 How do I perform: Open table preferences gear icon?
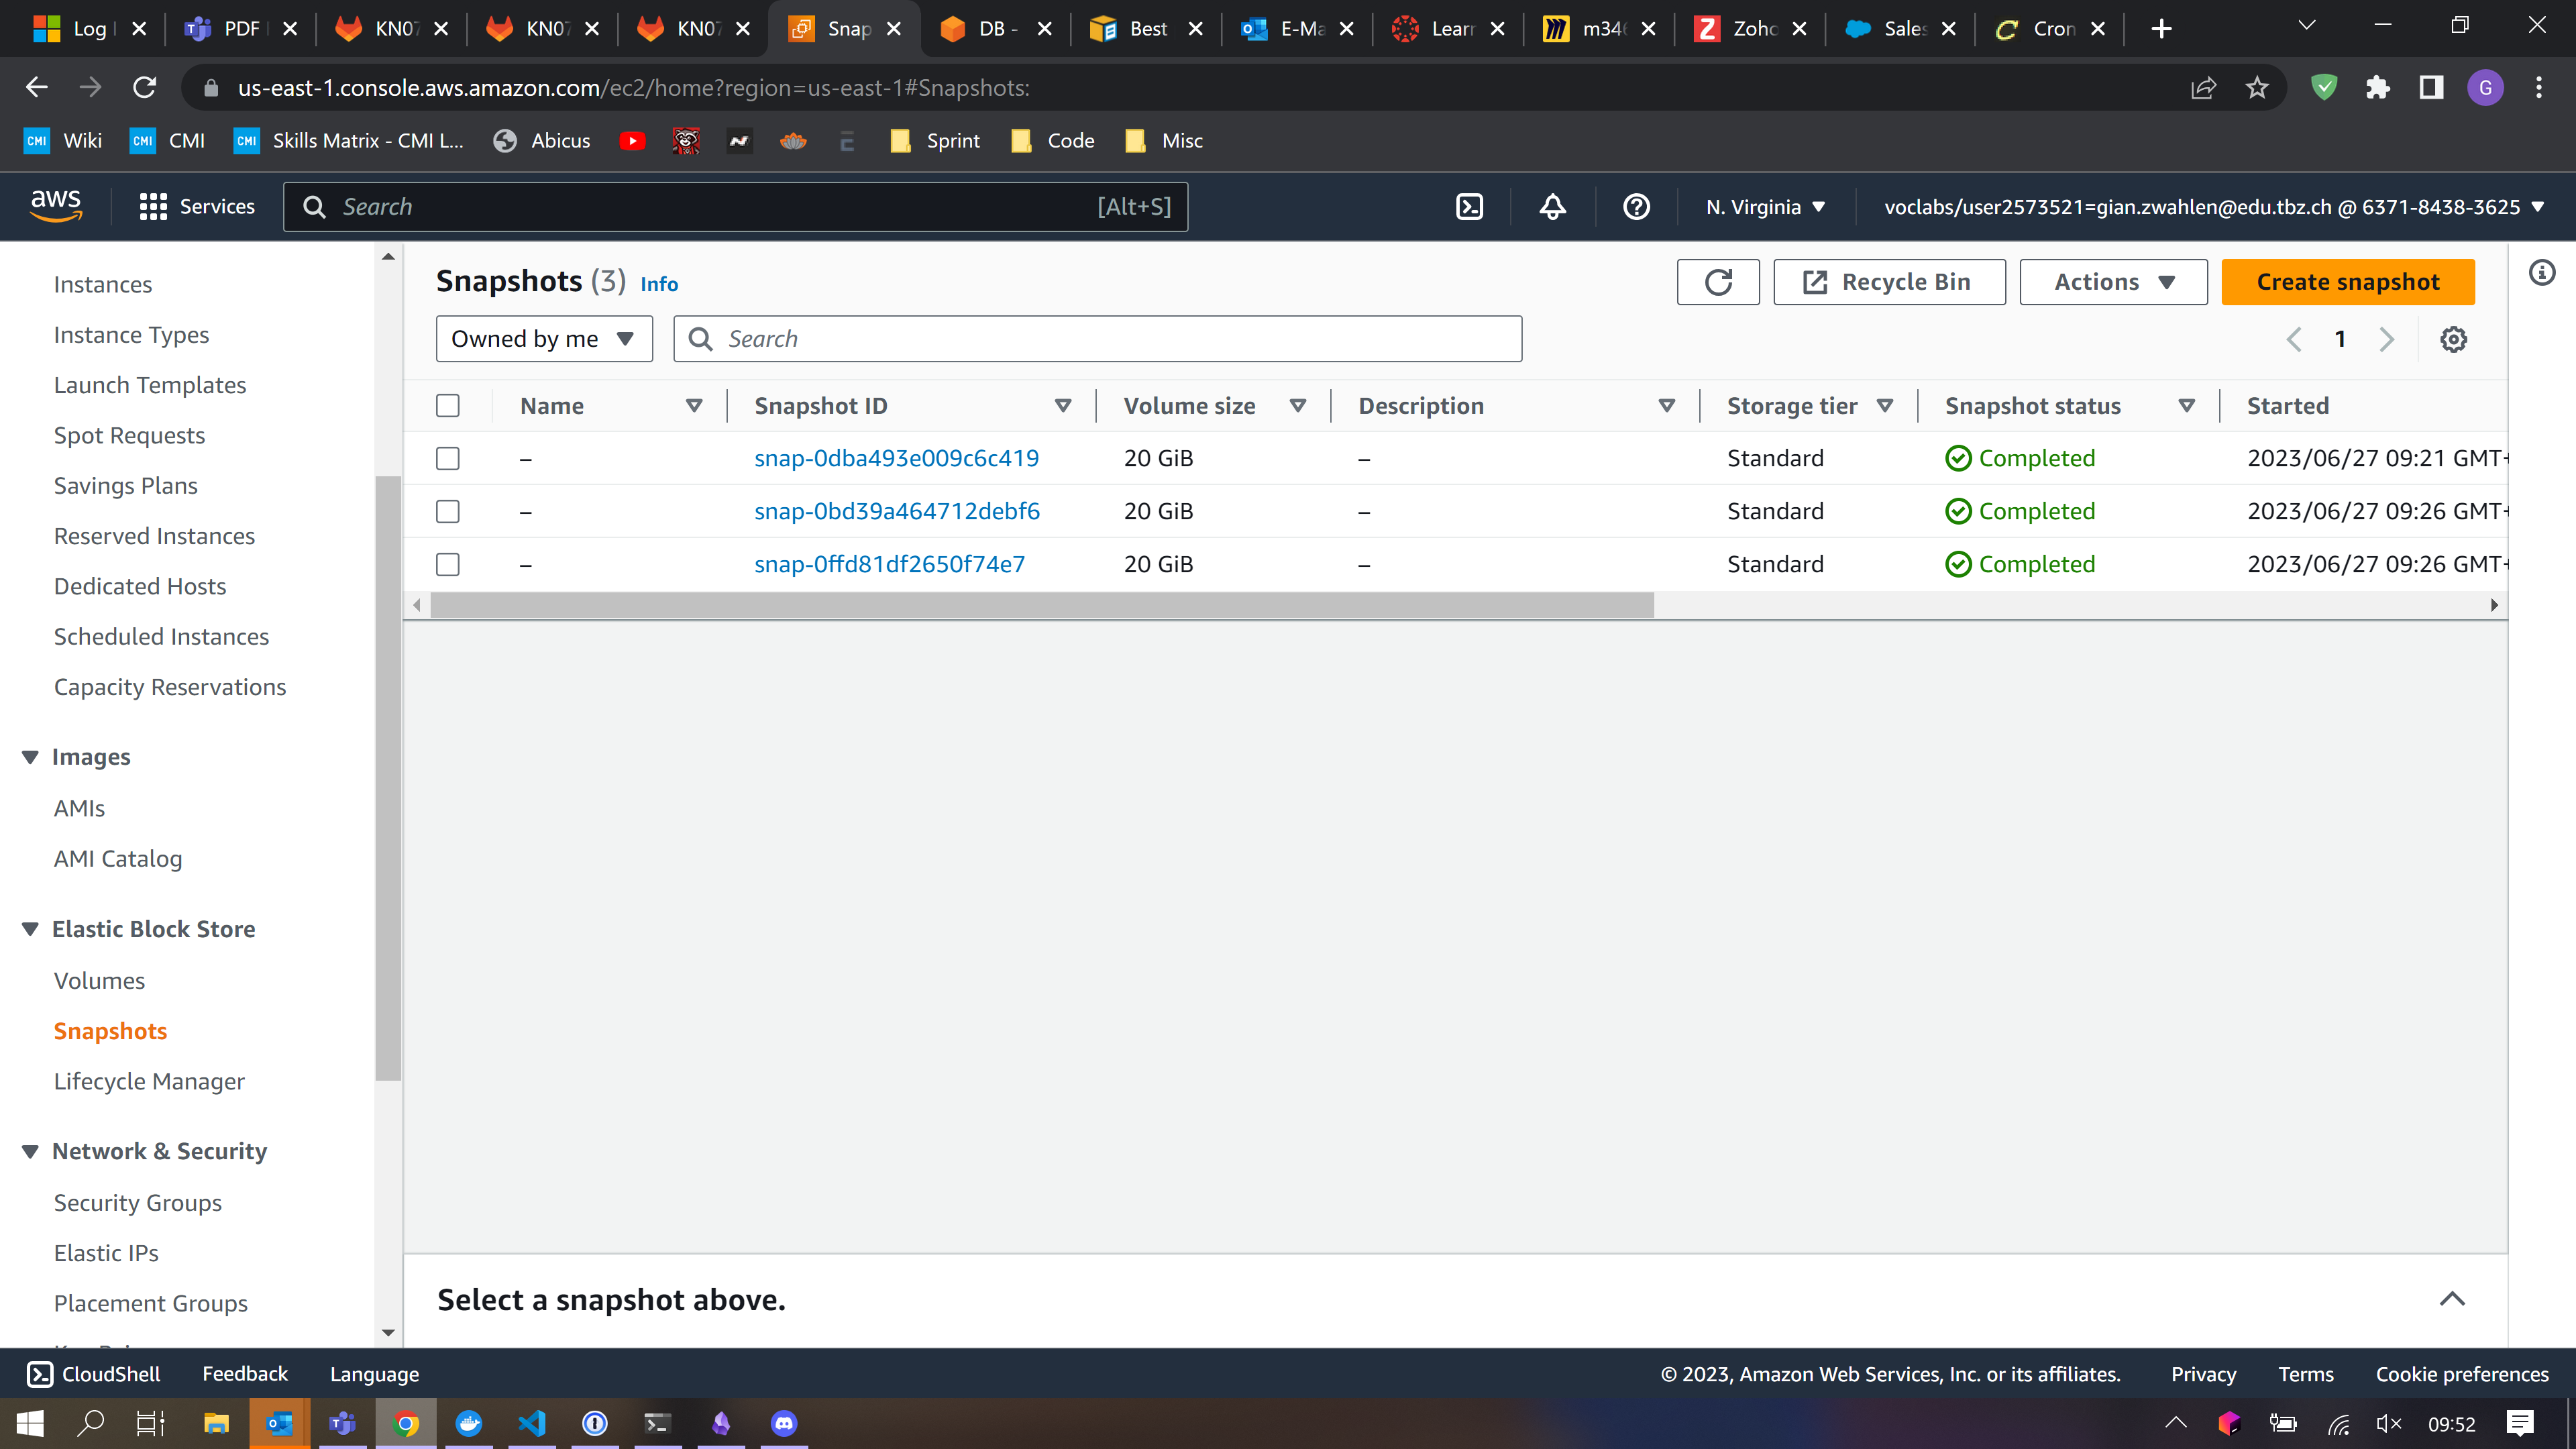[x=2453, y=339]
